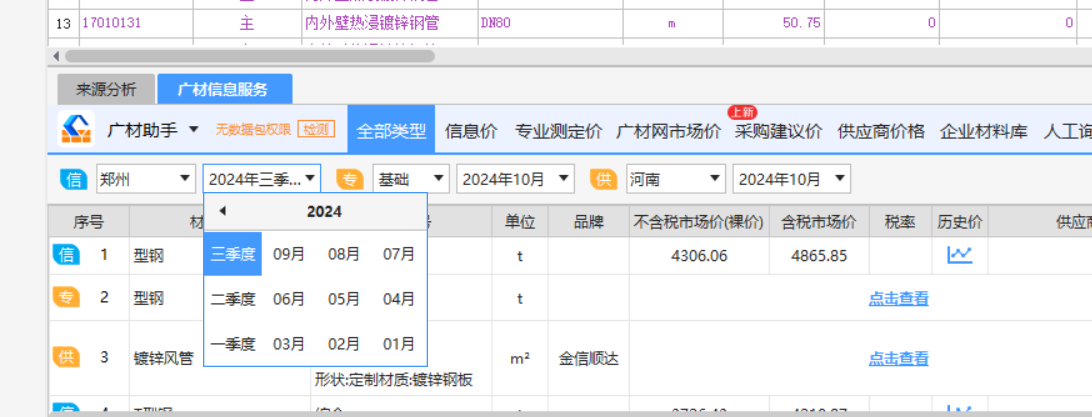1092x417 pixels.
Task: Click material name 镀锌风管 in row 3
Action: click(x=164, y=359)
